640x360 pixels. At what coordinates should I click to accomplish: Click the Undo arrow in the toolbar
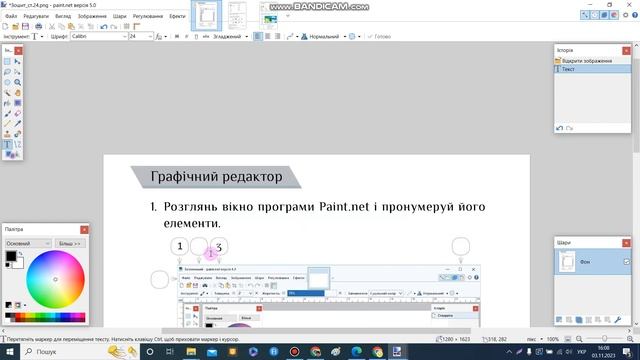click(104, 27)
